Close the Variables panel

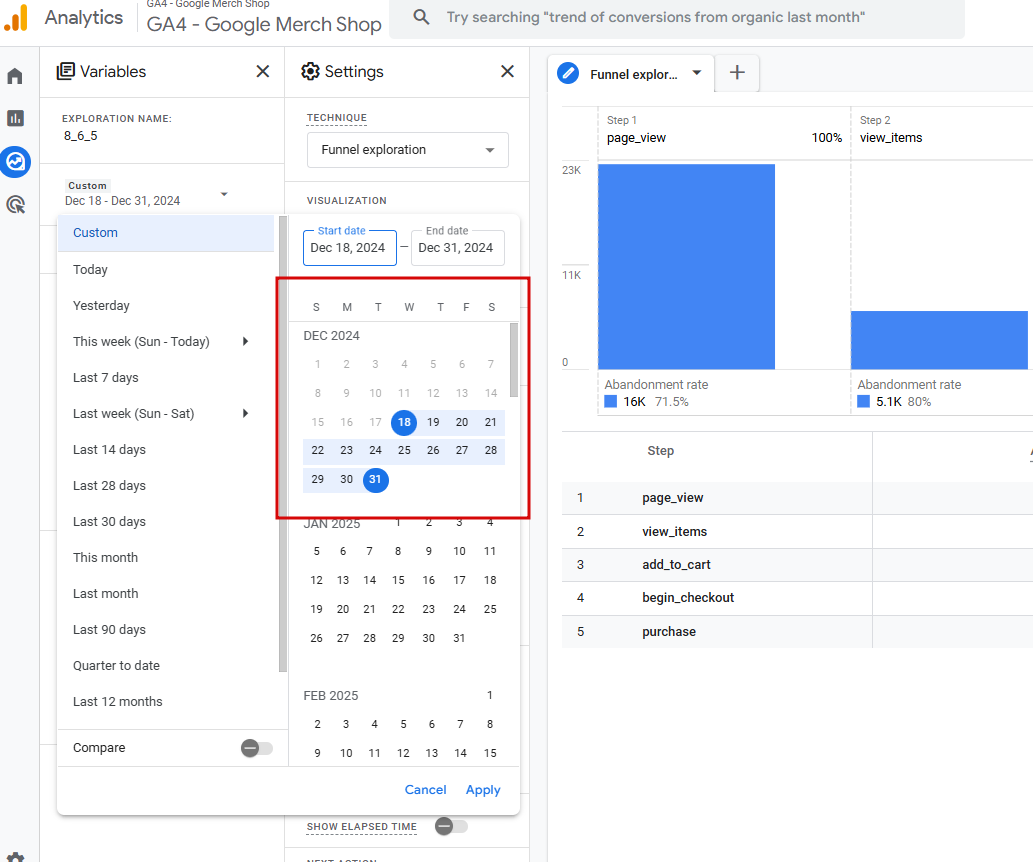(x=263, y=71)
